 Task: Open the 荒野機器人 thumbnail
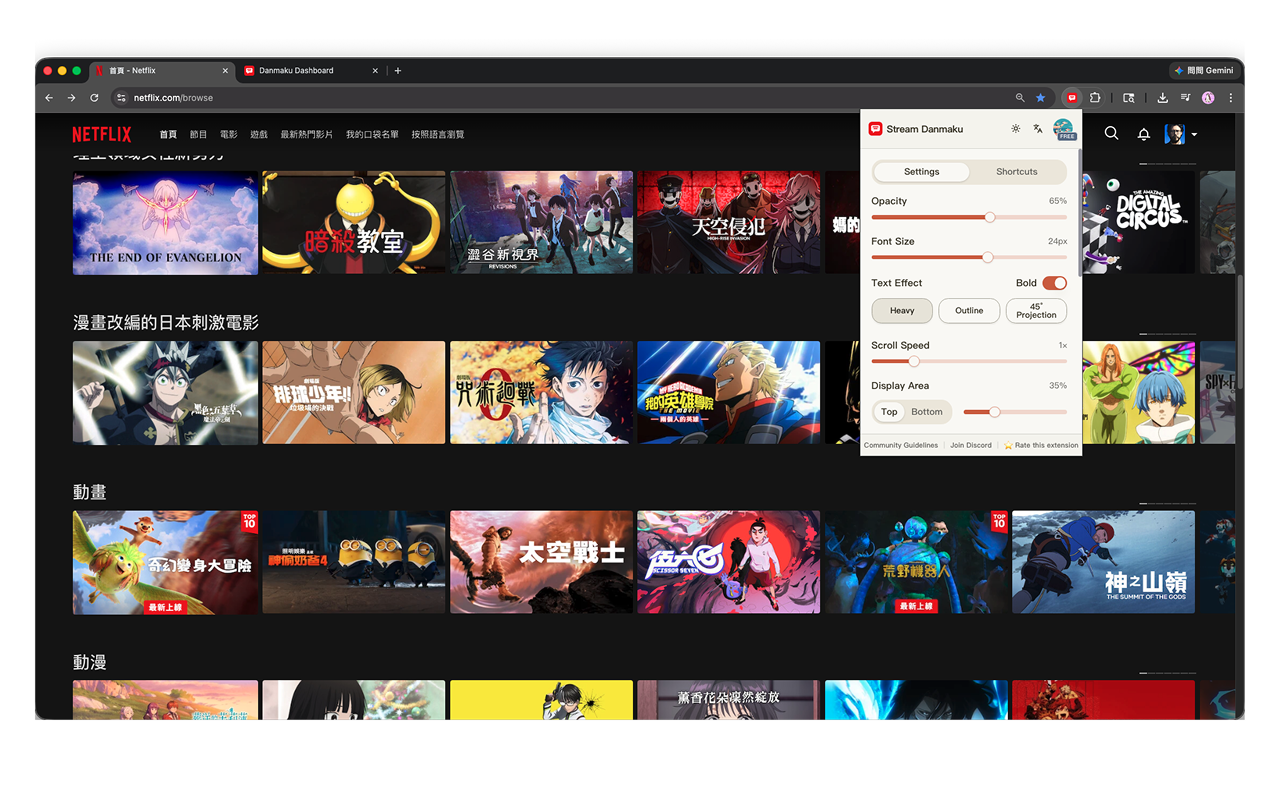pos(916,562)
